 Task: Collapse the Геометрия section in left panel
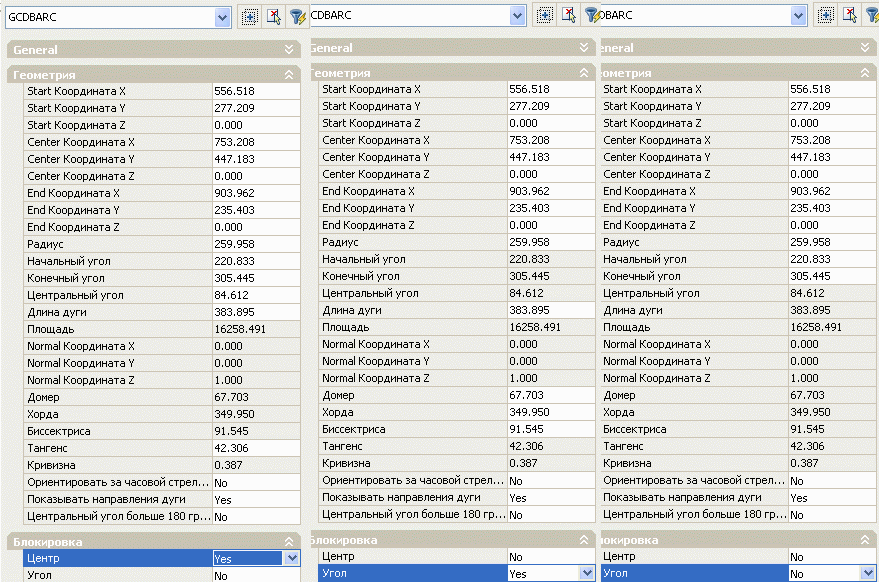pos(289,74)
